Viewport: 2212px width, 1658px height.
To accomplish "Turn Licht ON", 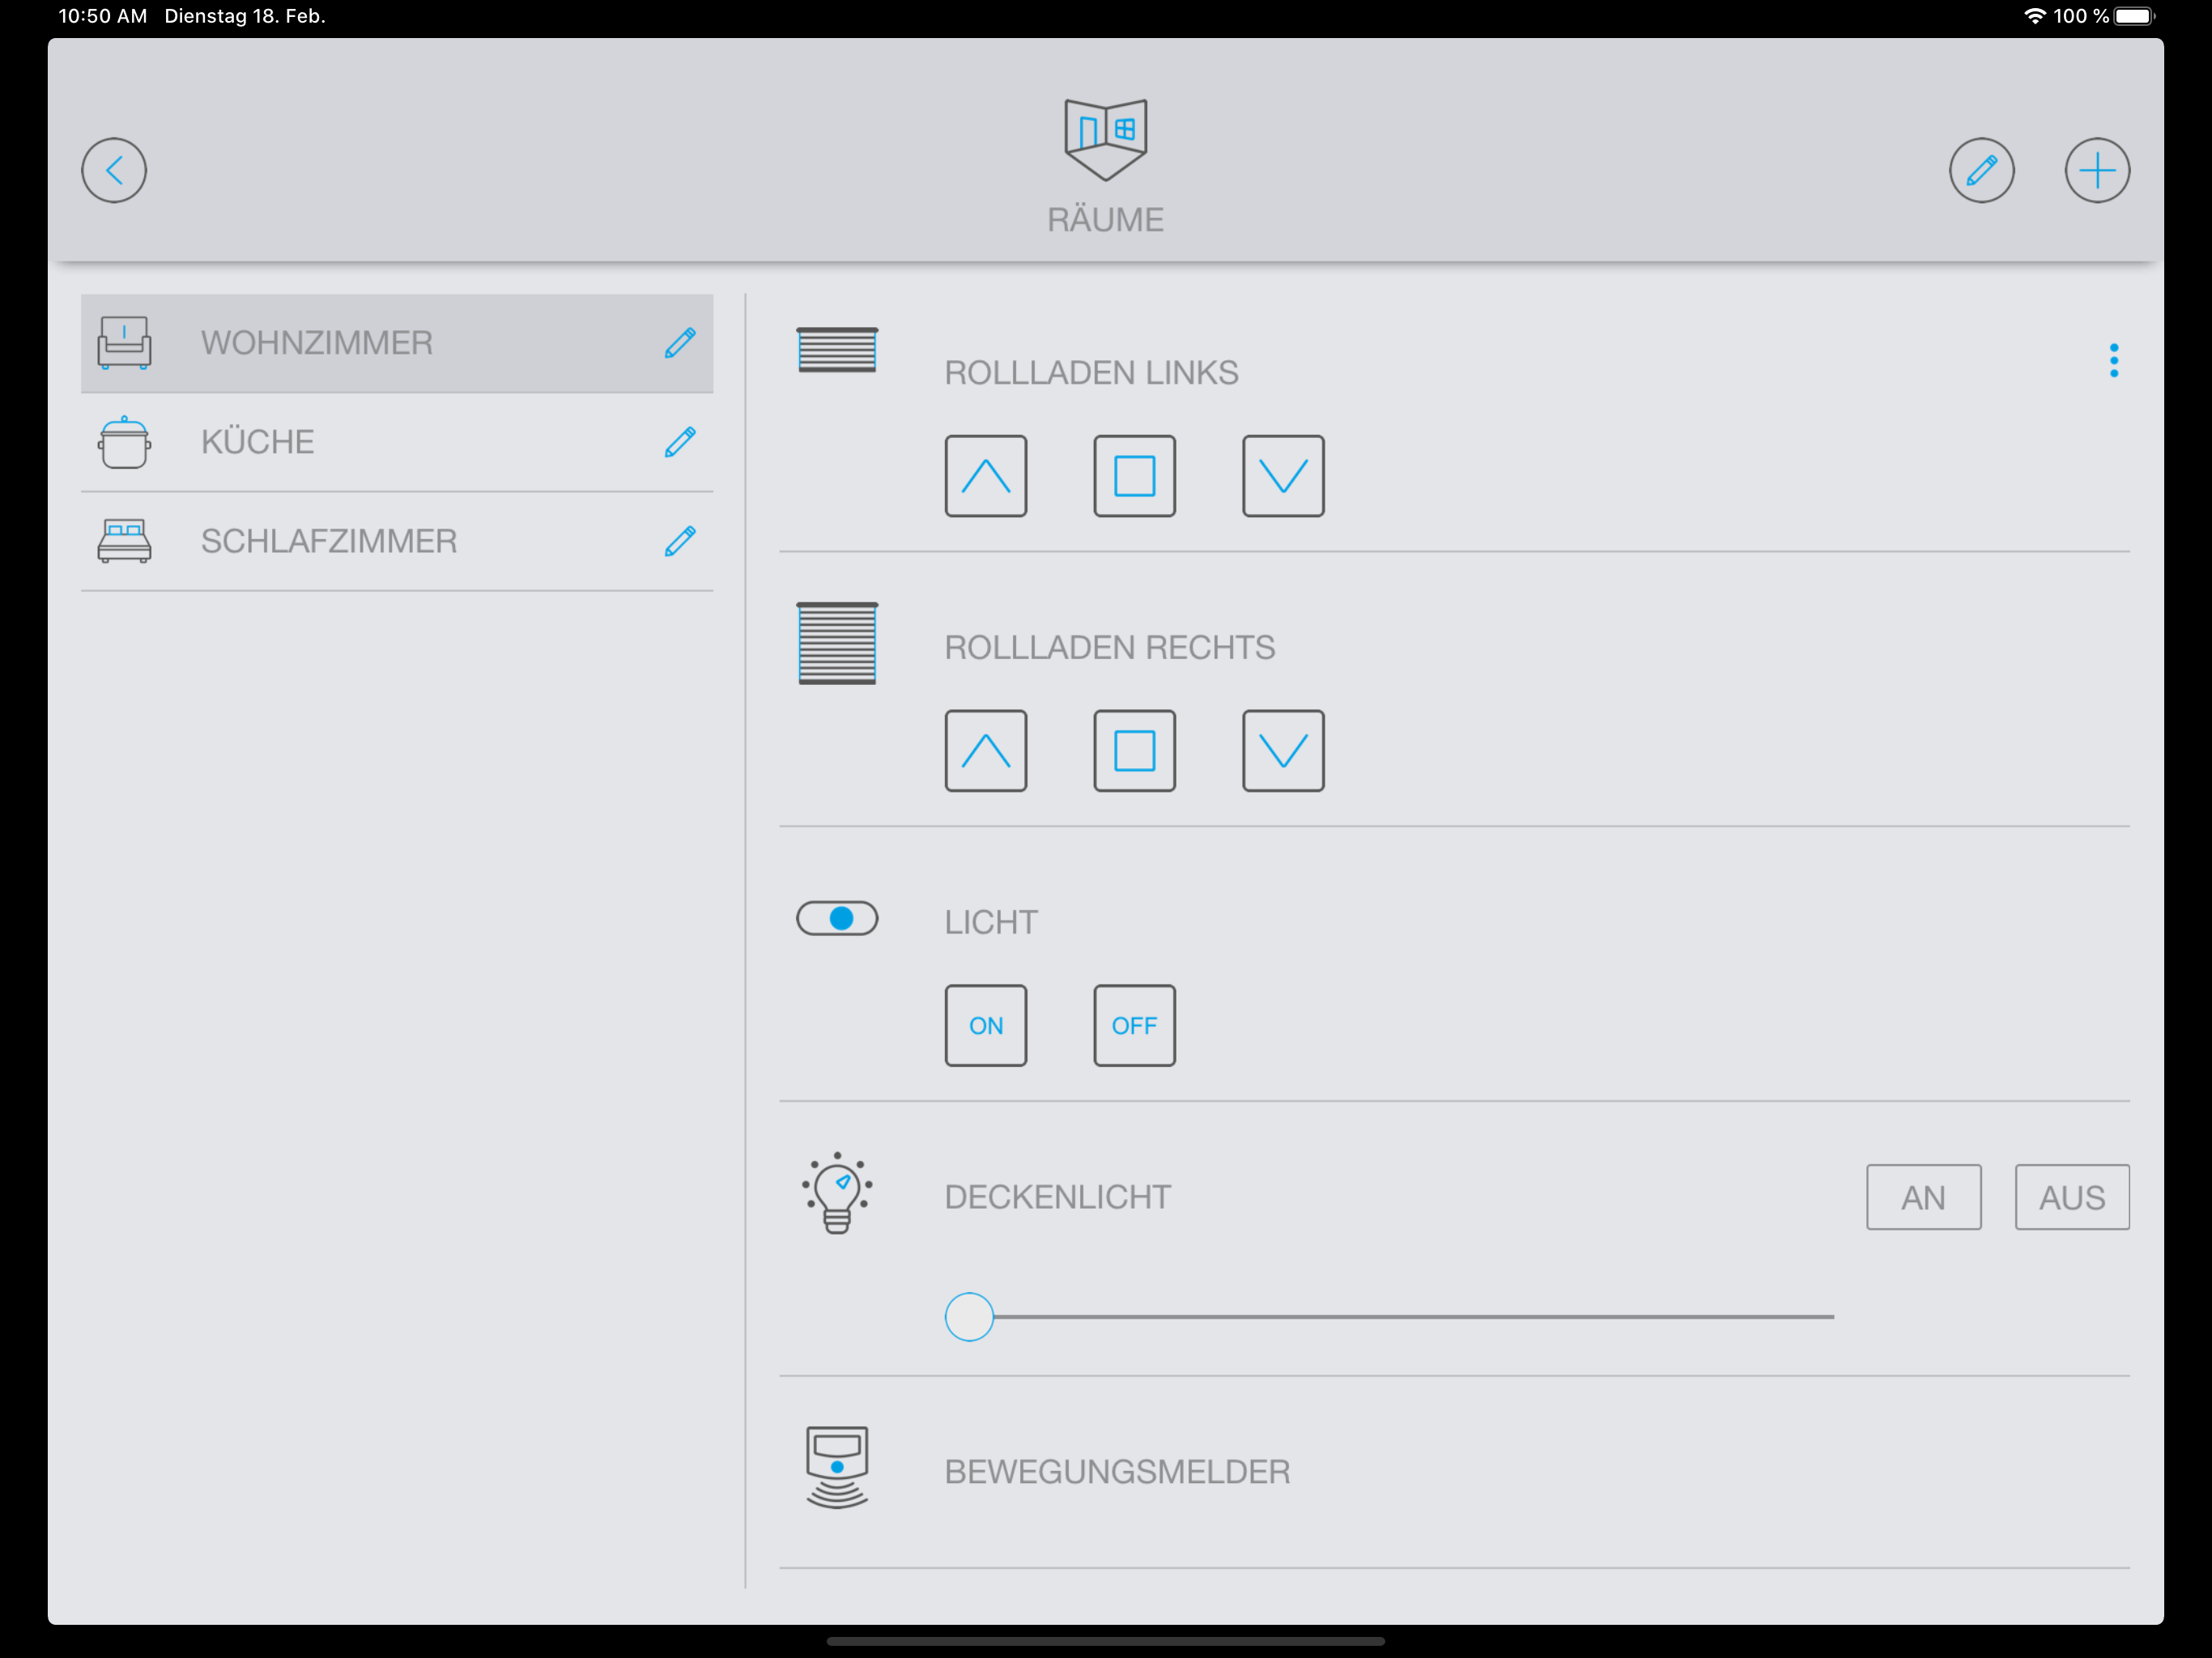I will pos(985,1025).
